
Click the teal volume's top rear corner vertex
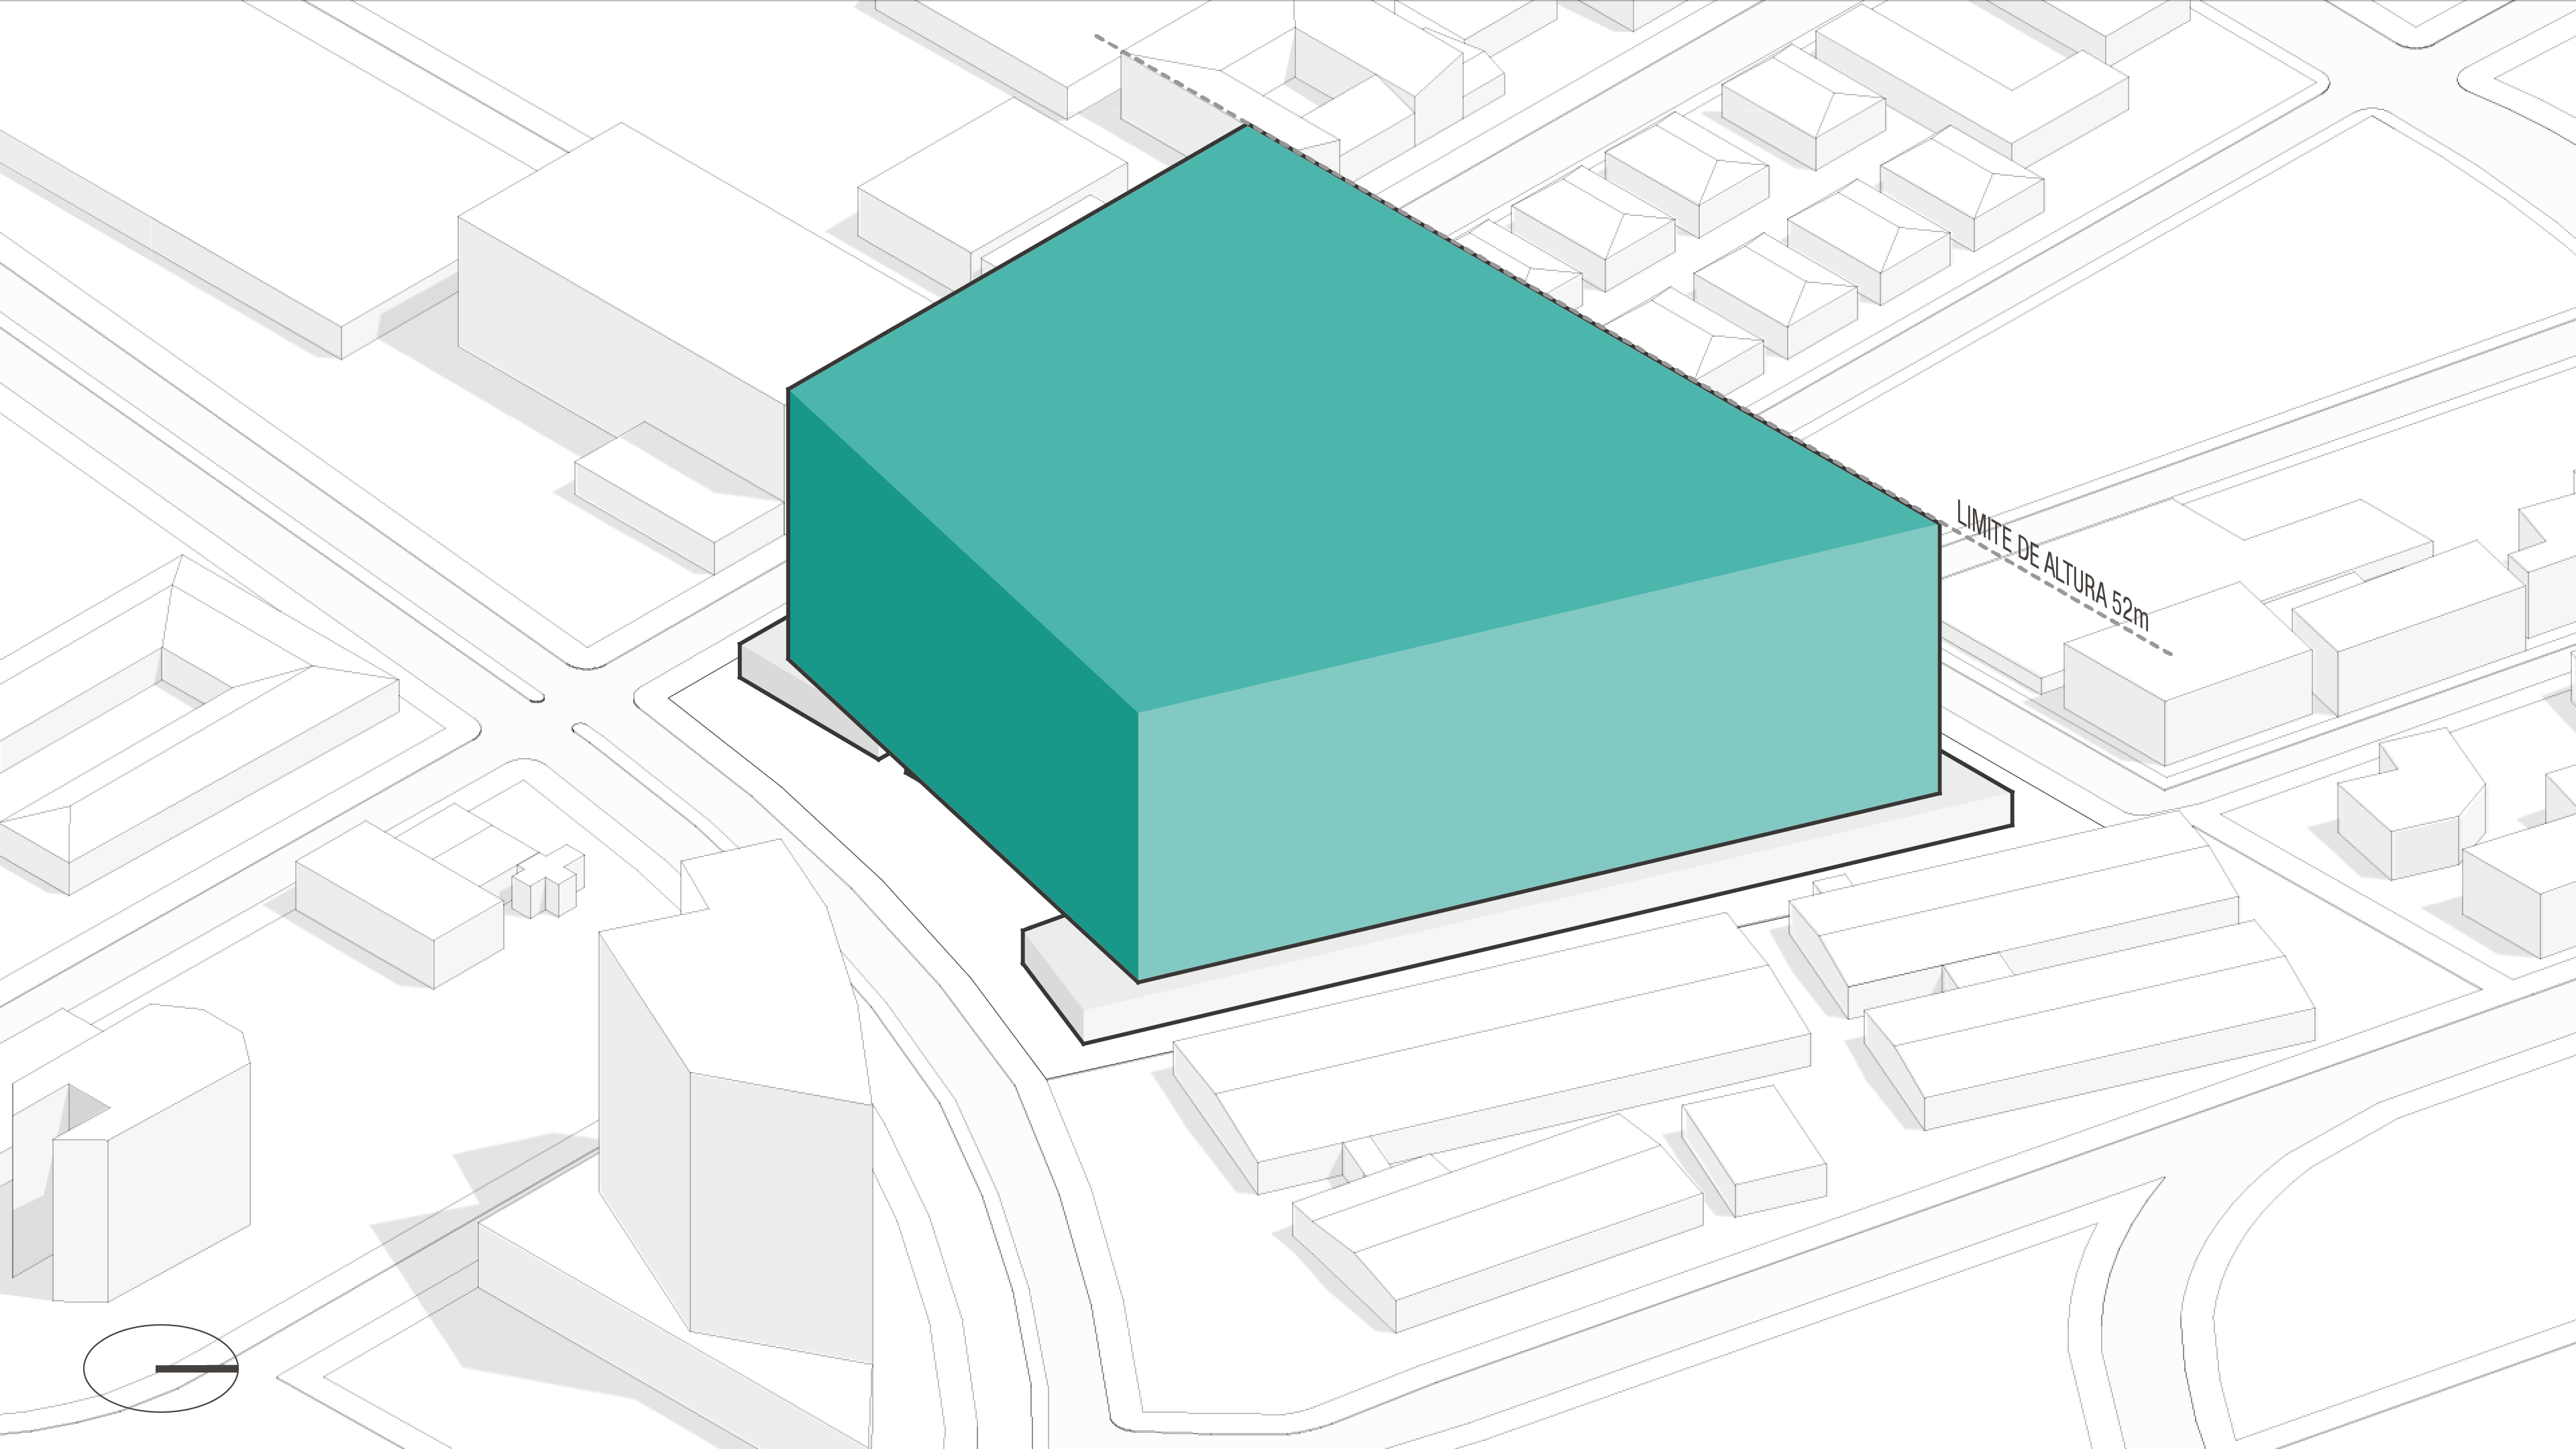1246,126
